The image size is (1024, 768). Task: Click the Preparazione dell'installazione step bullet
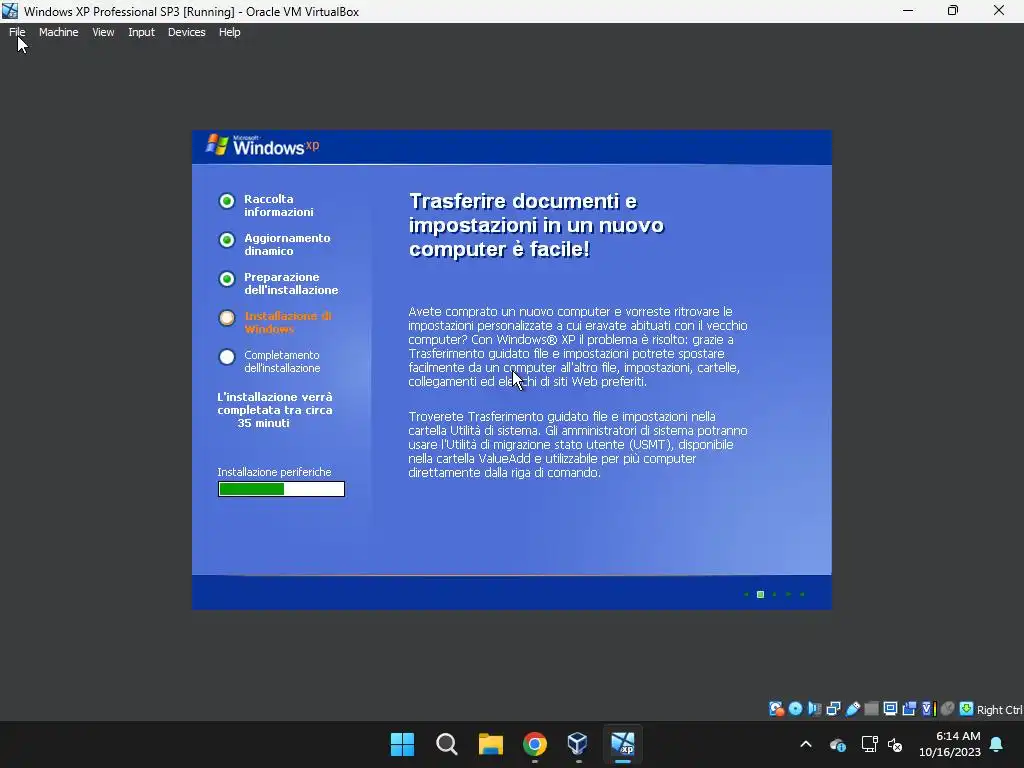click(x=227, y=280)
